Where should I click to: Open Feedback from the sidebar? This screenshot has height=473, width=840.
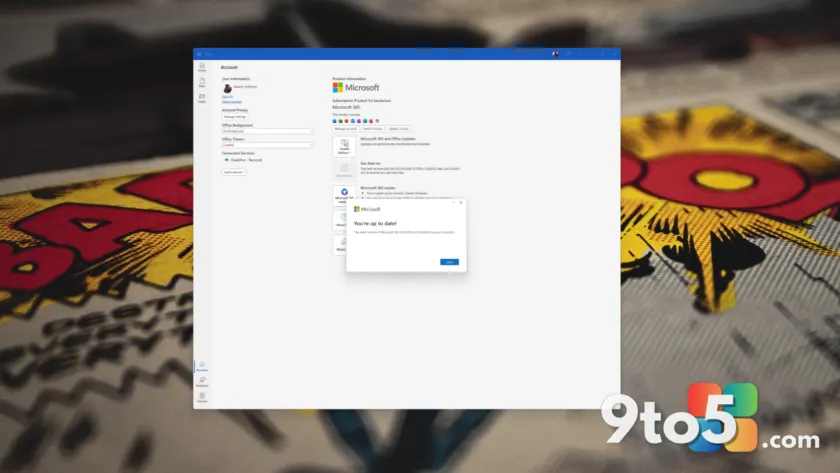[x=202, y=382]
